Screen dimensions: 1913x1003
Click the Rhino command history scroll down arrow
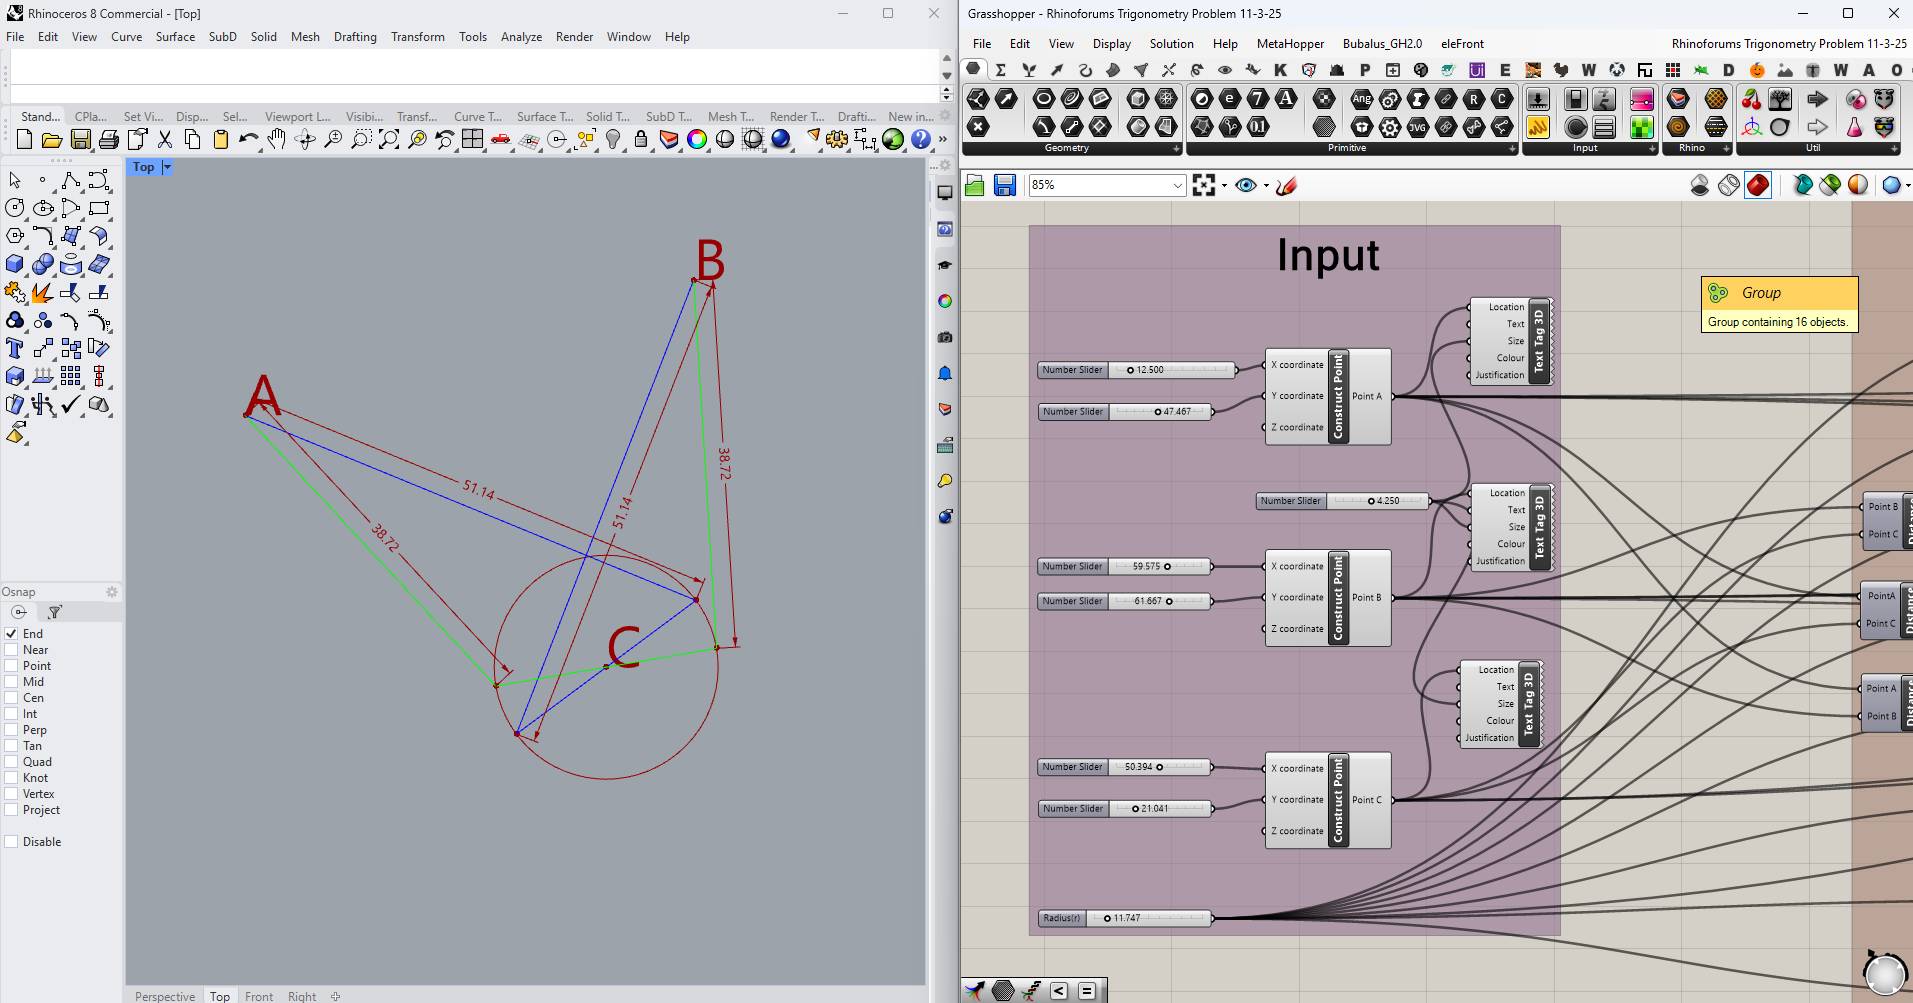click(947, 74)
